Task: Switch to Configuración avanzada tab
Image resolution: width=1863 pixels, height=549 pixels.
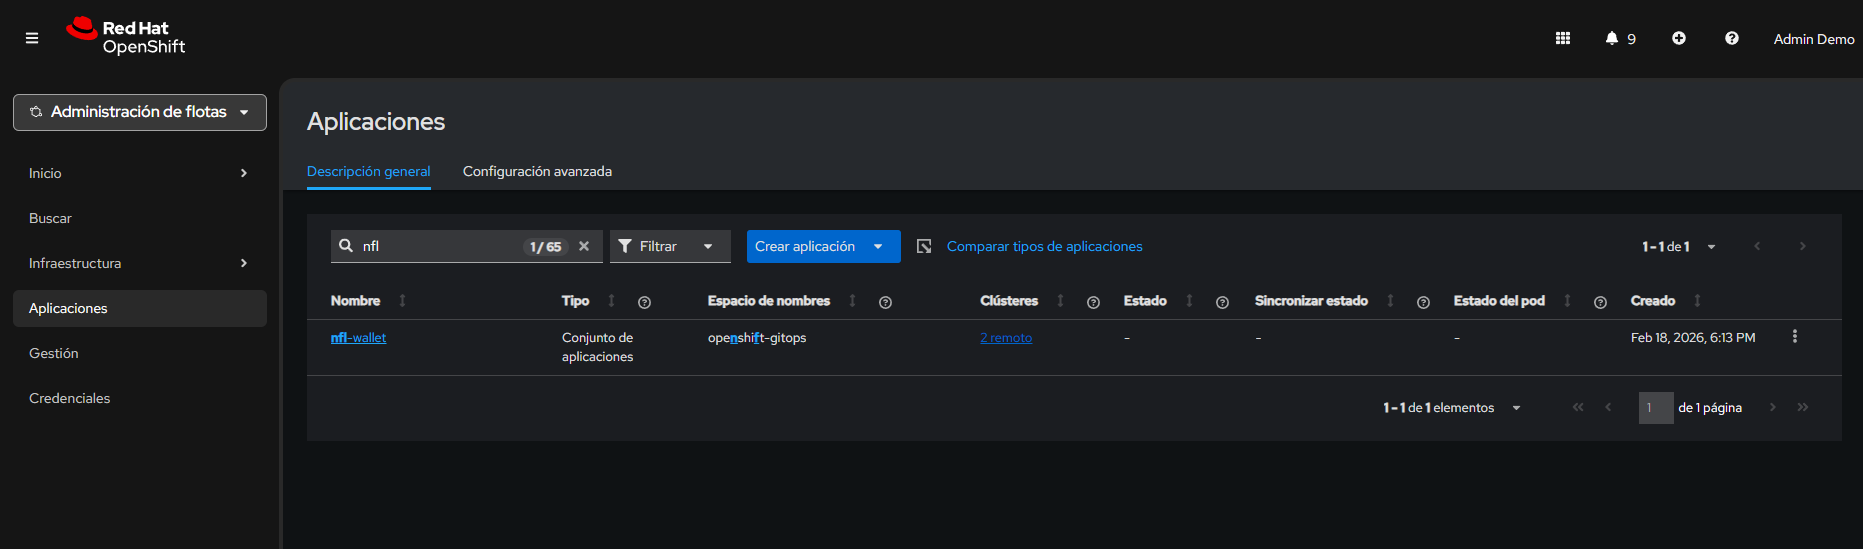Action: tap(537, 171)
